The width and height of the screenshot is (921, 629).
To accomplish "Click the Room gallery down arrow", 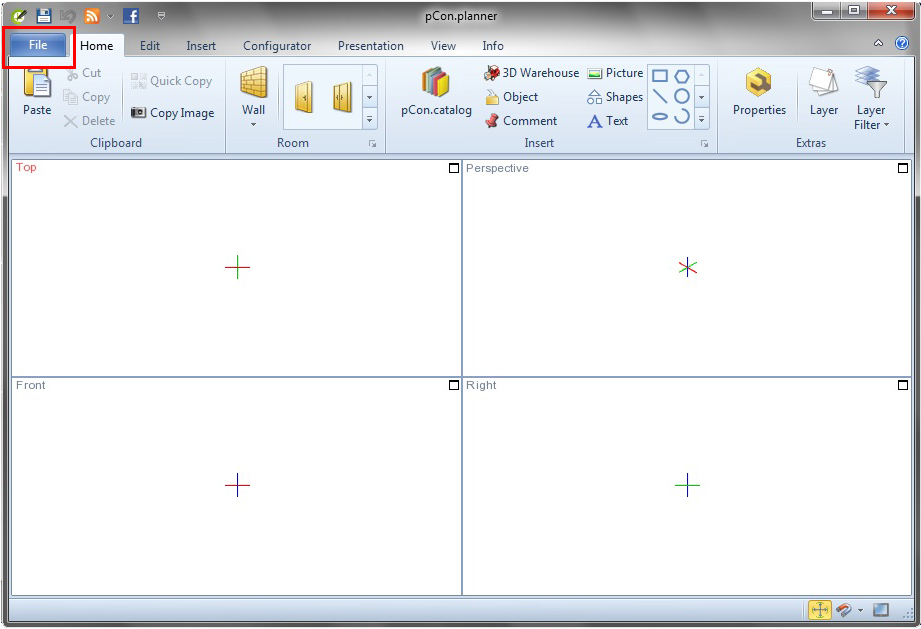I will (369, 97).
